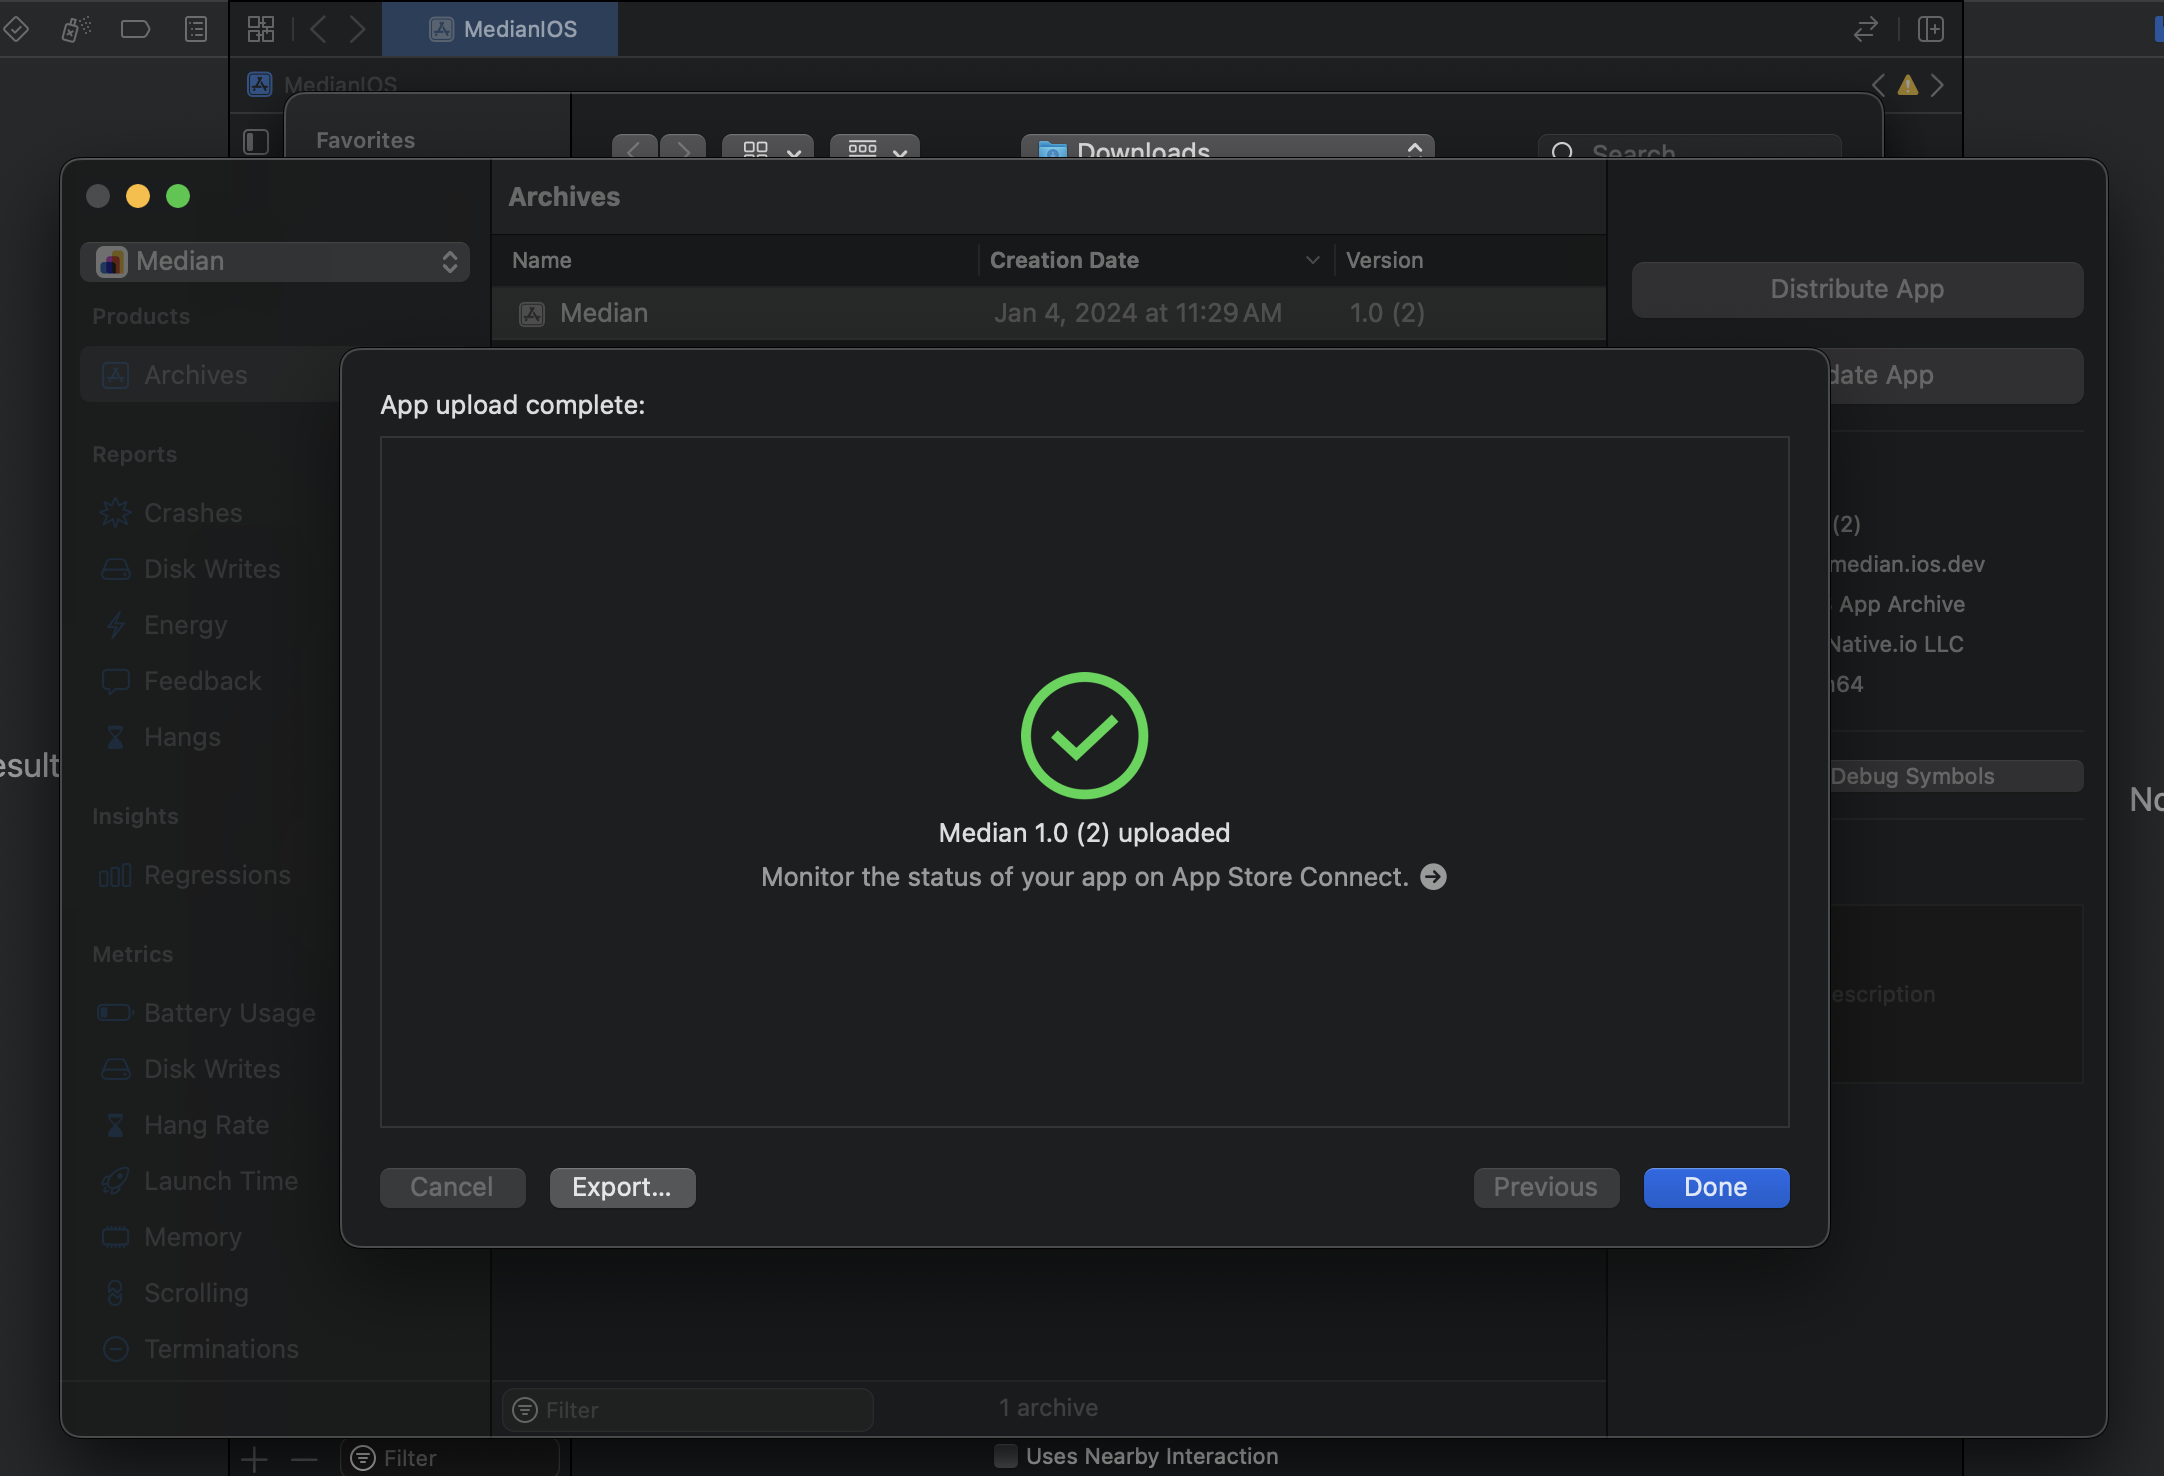Open App Store Connect arrow link

point(1433,877)
